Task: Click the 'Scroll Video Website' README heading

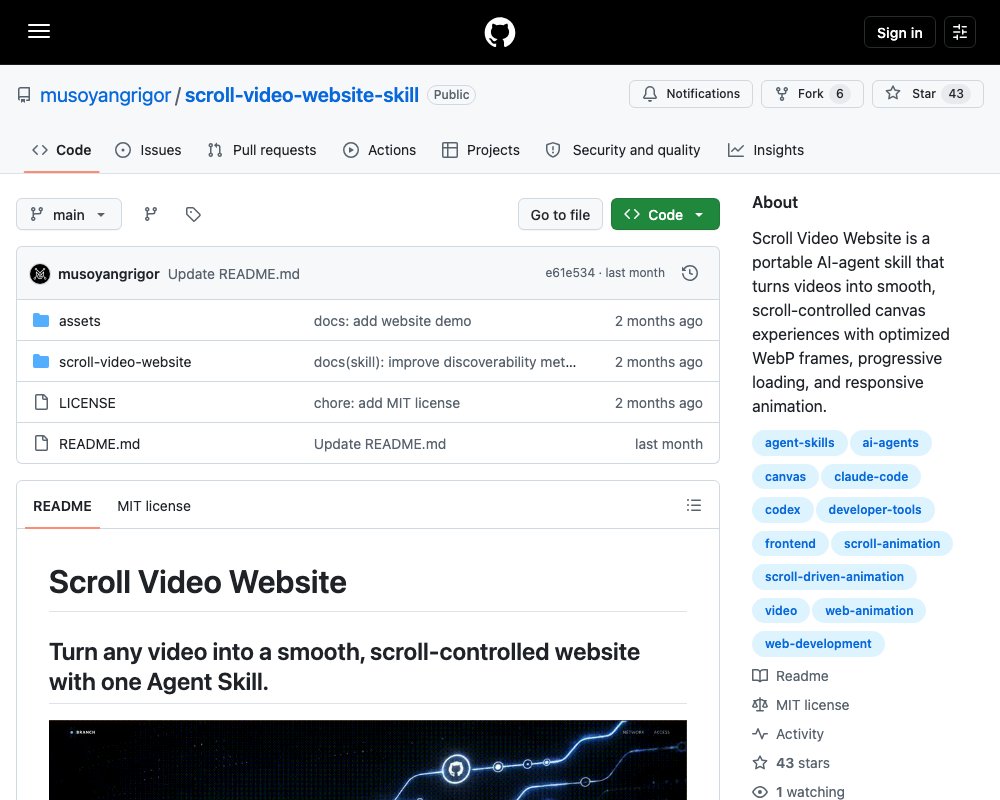Action: [x=198, y=581]
